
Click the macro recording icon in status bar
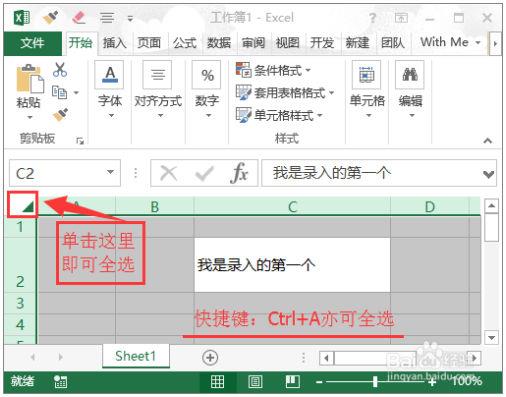[60, 382]
